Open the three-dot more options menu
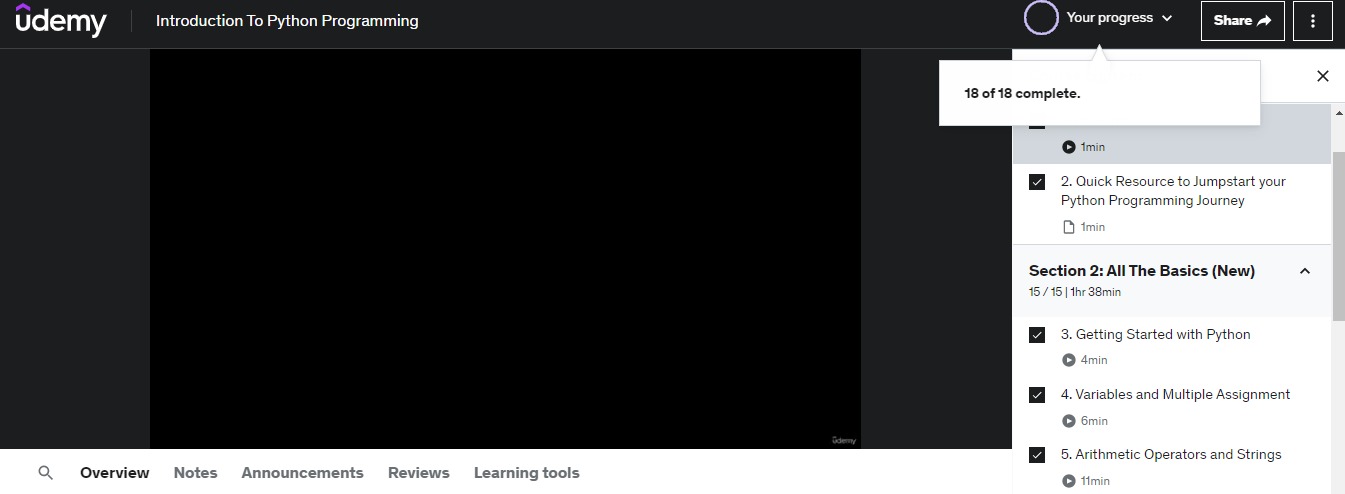This screenshot has width=1345, height=494. coord(1313,20)
